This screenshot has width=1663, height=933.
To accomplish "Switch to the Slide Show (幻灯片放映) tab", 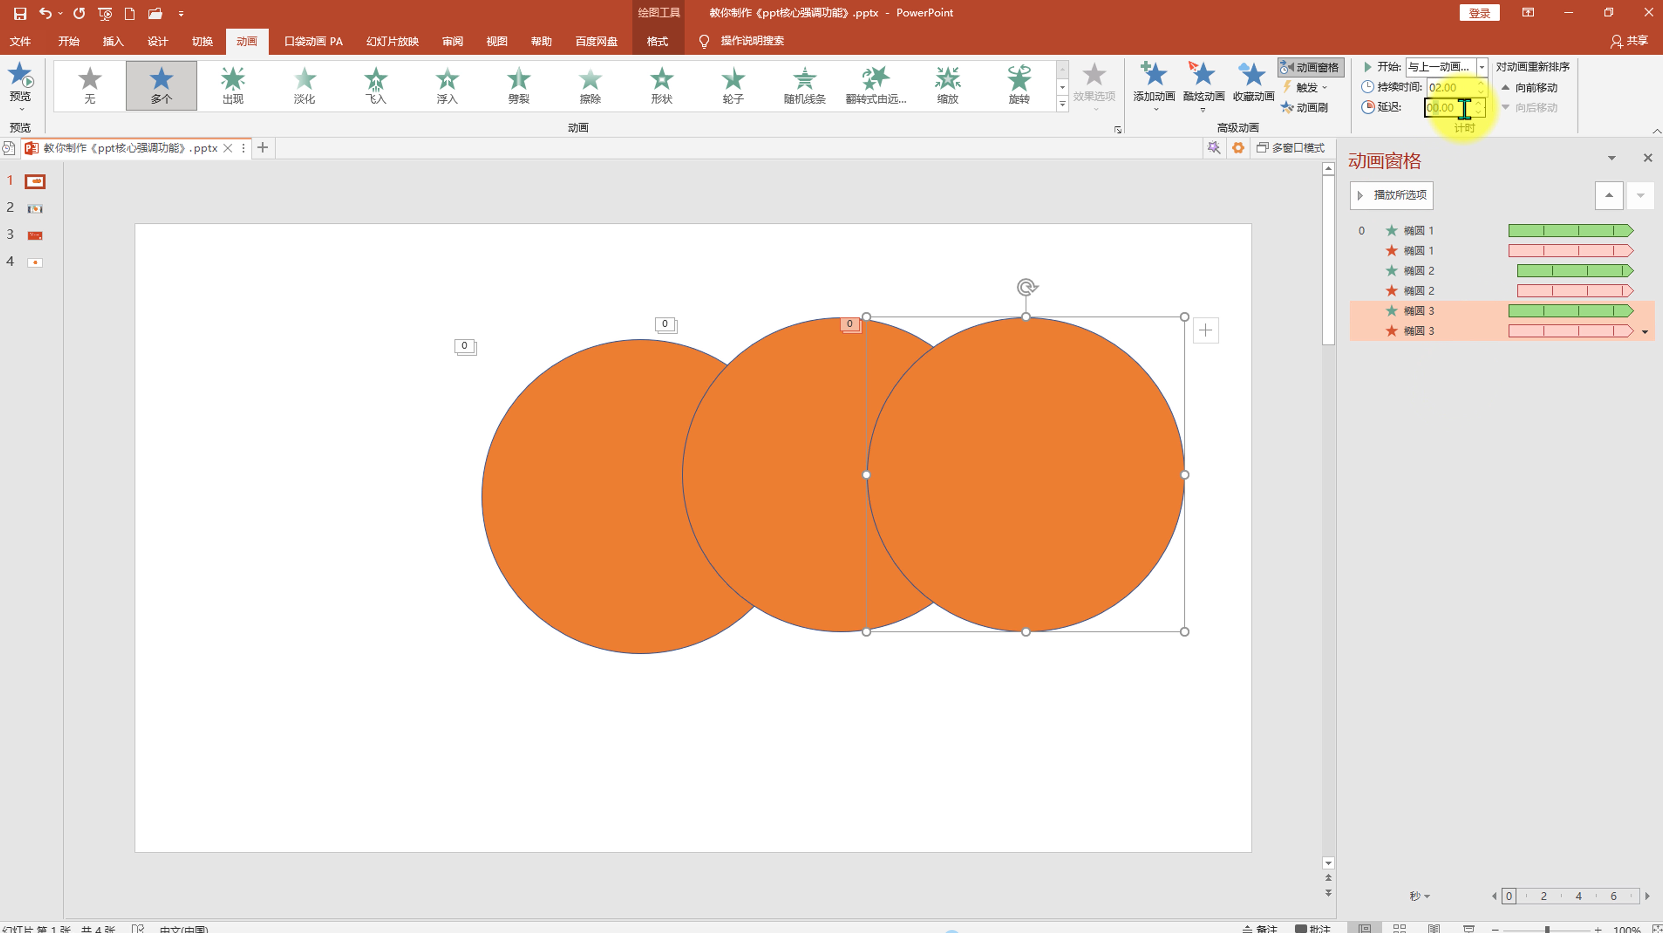I will (x=392, y=41).
